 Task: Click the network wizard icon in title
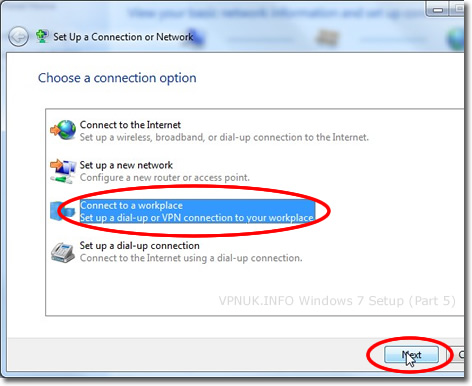(x=42, y=36)
